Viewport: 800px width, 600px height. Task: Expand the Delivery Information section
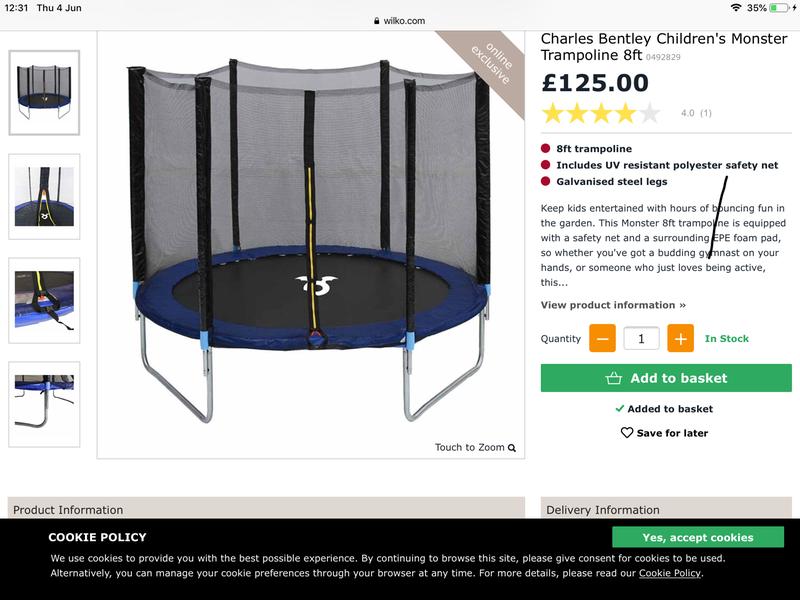tap(666, 509)
